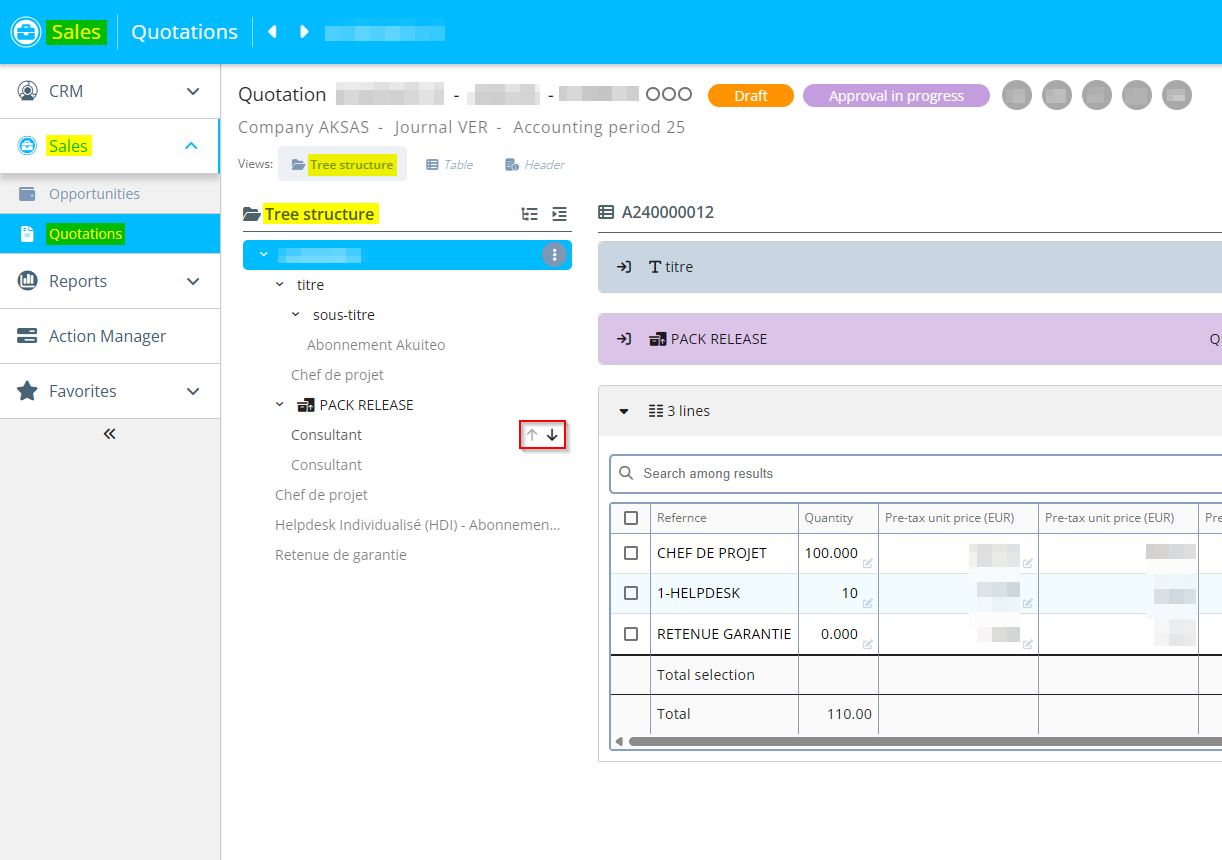Viewport: 1222px width, 860px height.
Task: Collapse the 3 lines section
Action: (x=624, y=411)
